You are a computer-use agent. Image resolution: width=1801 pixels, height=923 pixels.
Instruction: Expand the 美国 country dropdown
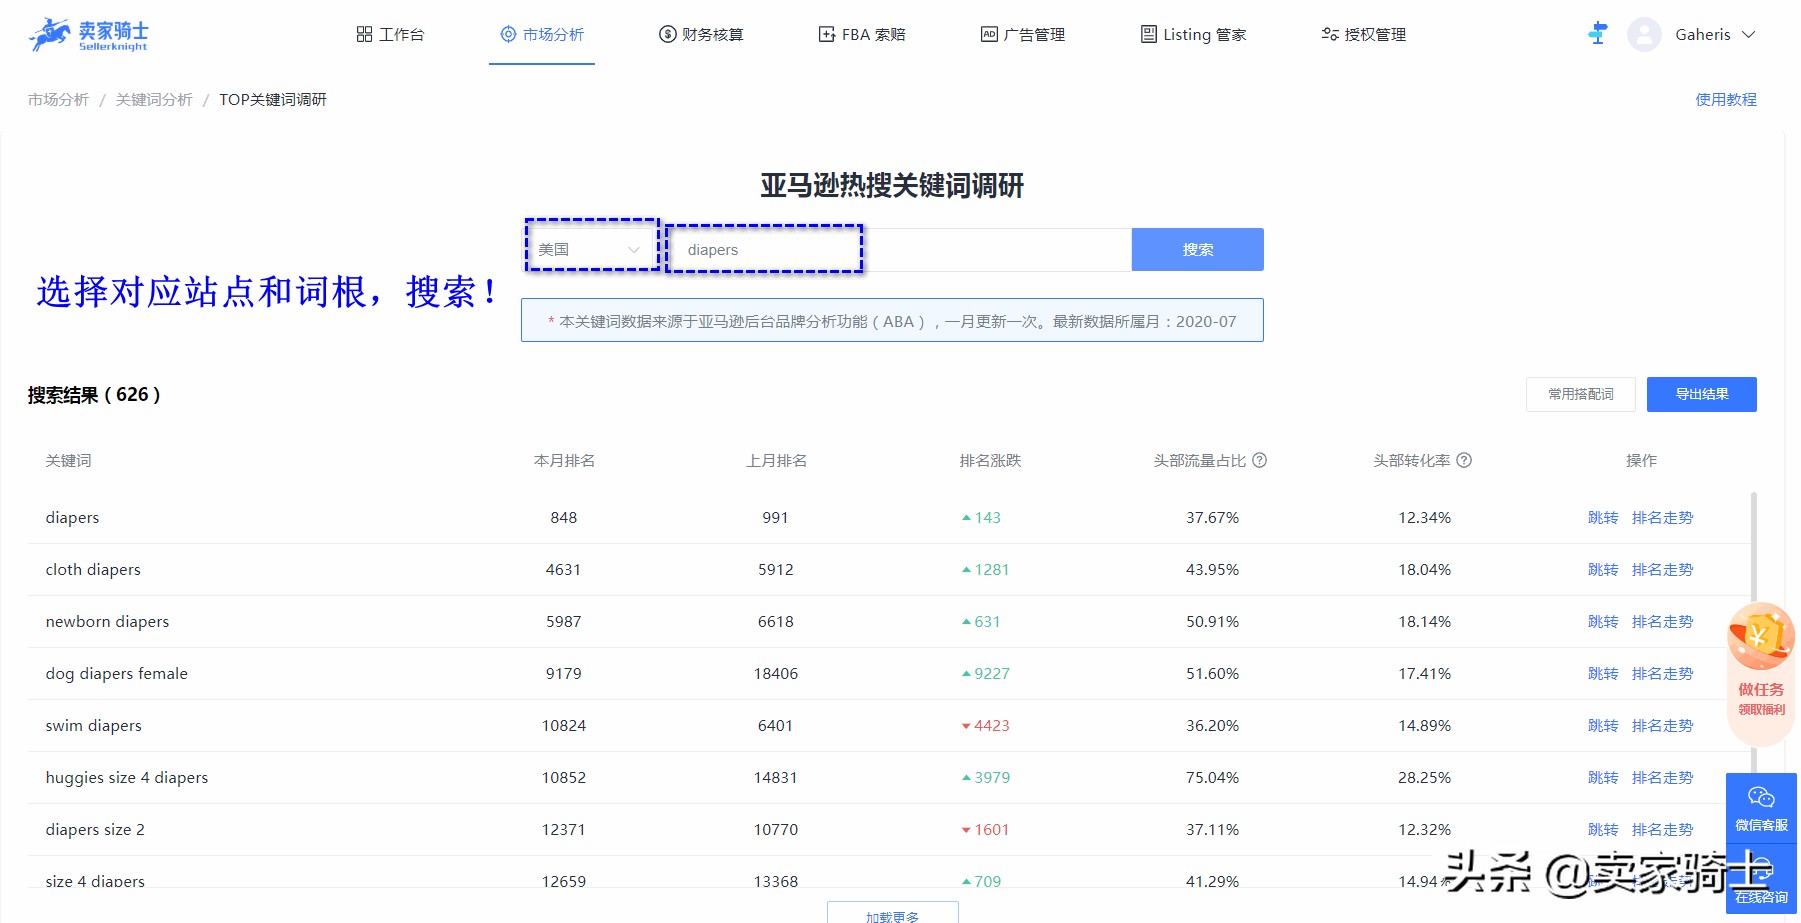click(x=591, y=249)
